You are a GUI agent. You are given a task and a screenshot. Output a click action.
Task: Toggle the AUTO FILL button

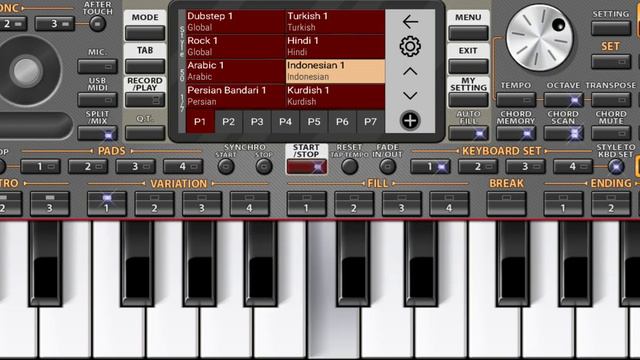pyautogui.click(x=468, y=133)
